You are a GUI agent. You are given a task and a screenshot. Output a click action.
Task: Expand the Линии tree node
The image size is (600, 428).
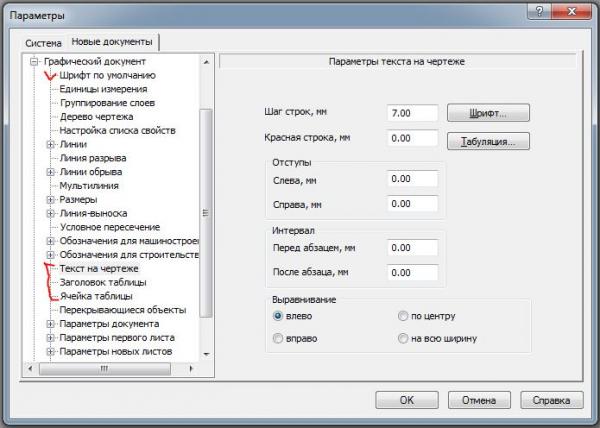pos(50,144)
